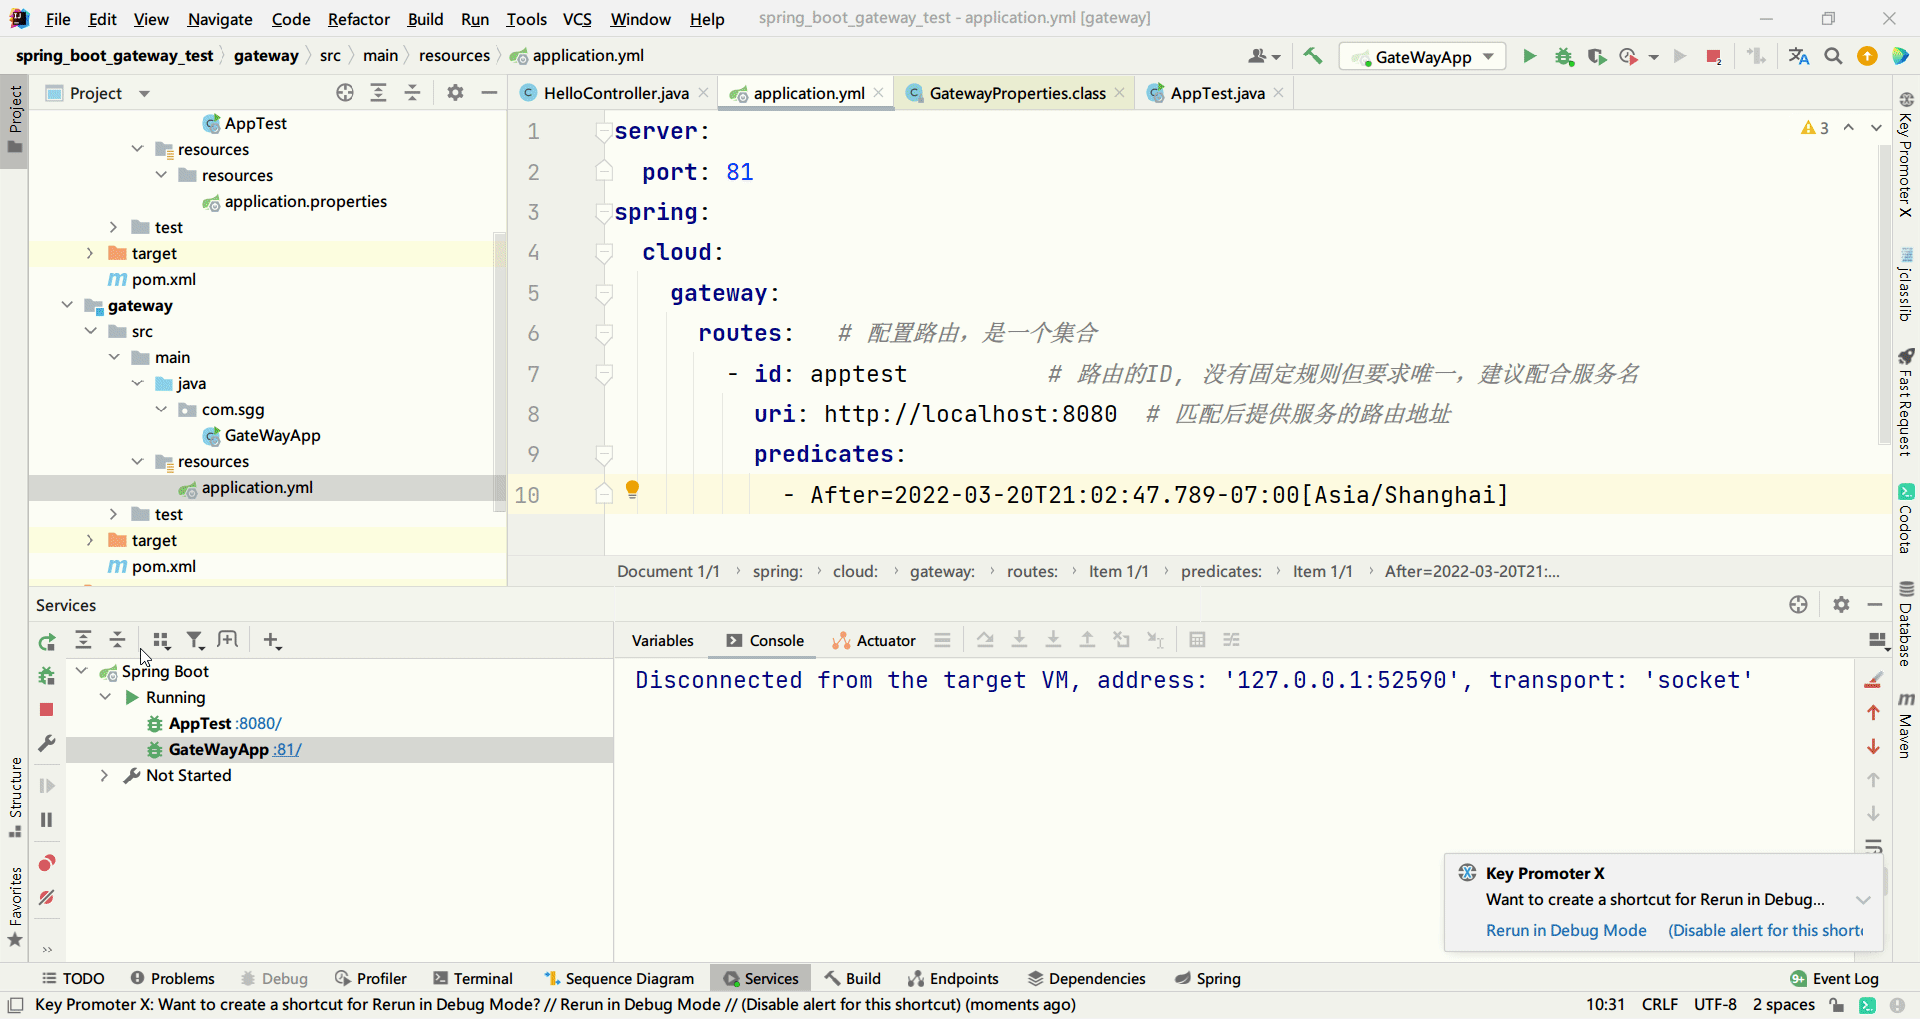The width and height of the screenshot is (1920, 1019).
Task: Build the project with the hammer icon
Action: 1313,57
